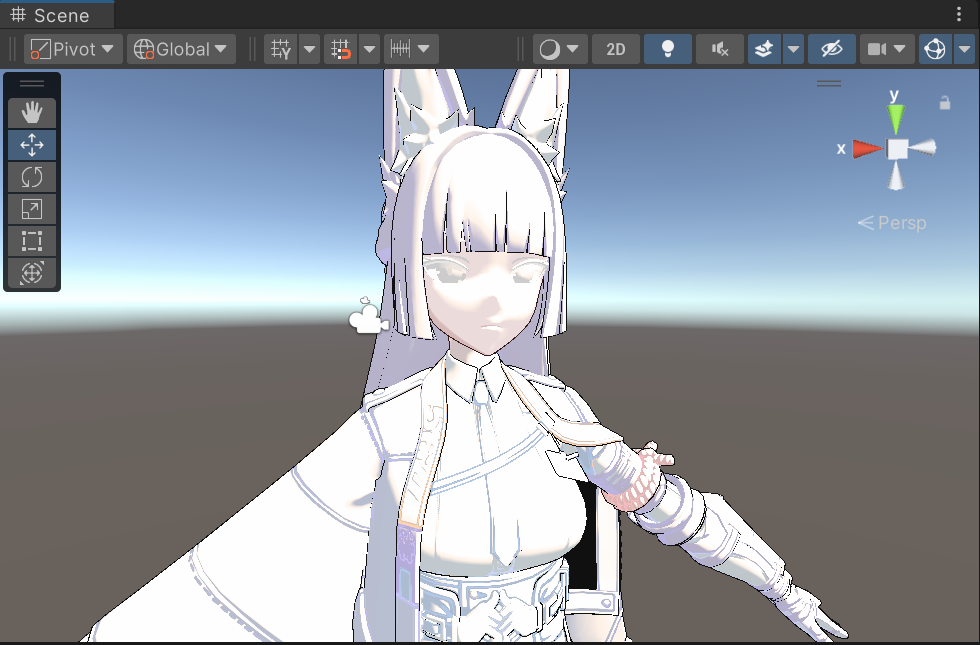Image resolution: width=980 pixels, height=645 pixels.
Task: Click the red X axis cone
Action: (x=868, y=149)
